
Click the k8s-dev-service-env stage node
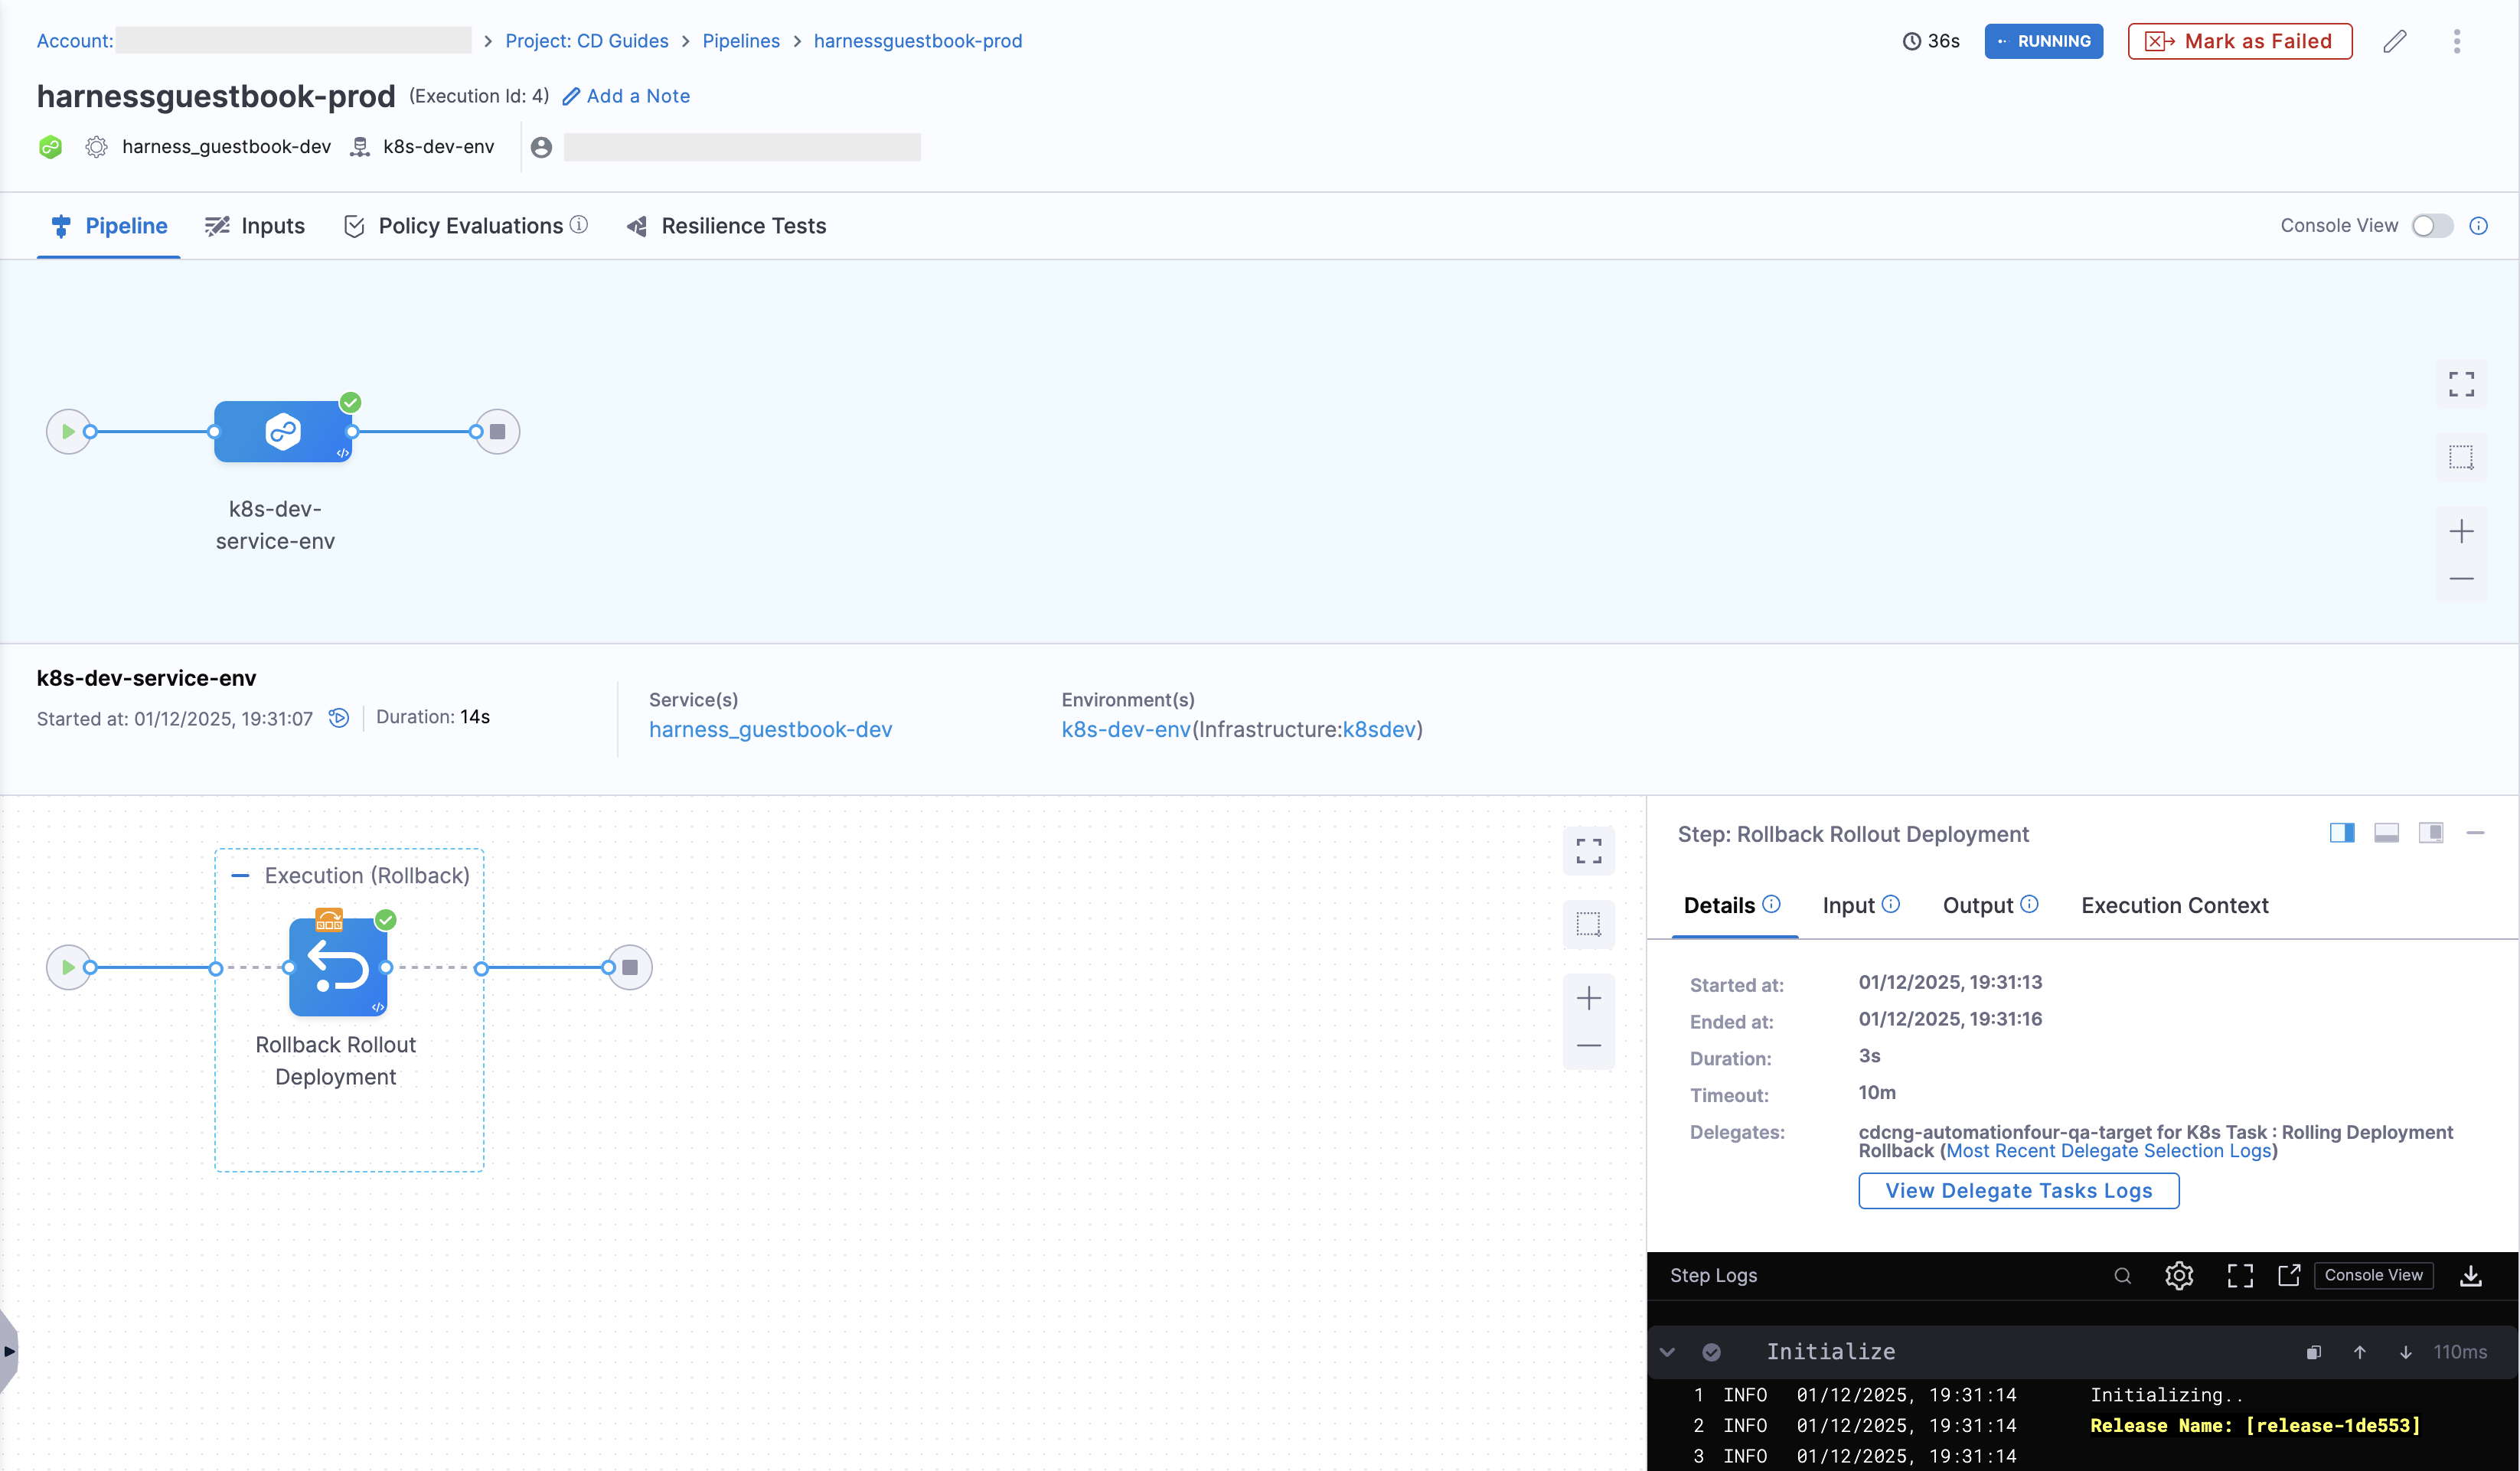click(x=283, y=432)
